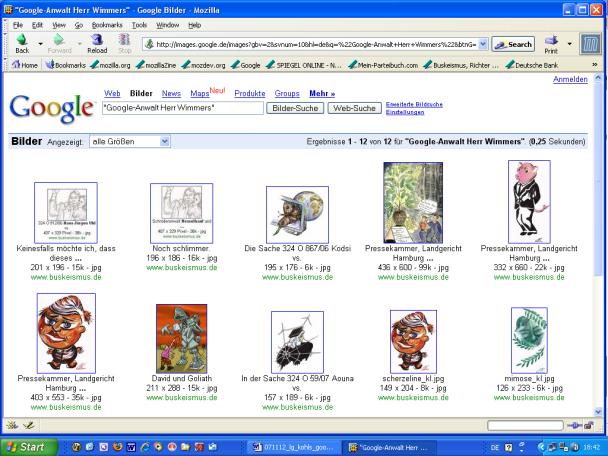Click the Bilder-Suche button

[x=295, y=108]
